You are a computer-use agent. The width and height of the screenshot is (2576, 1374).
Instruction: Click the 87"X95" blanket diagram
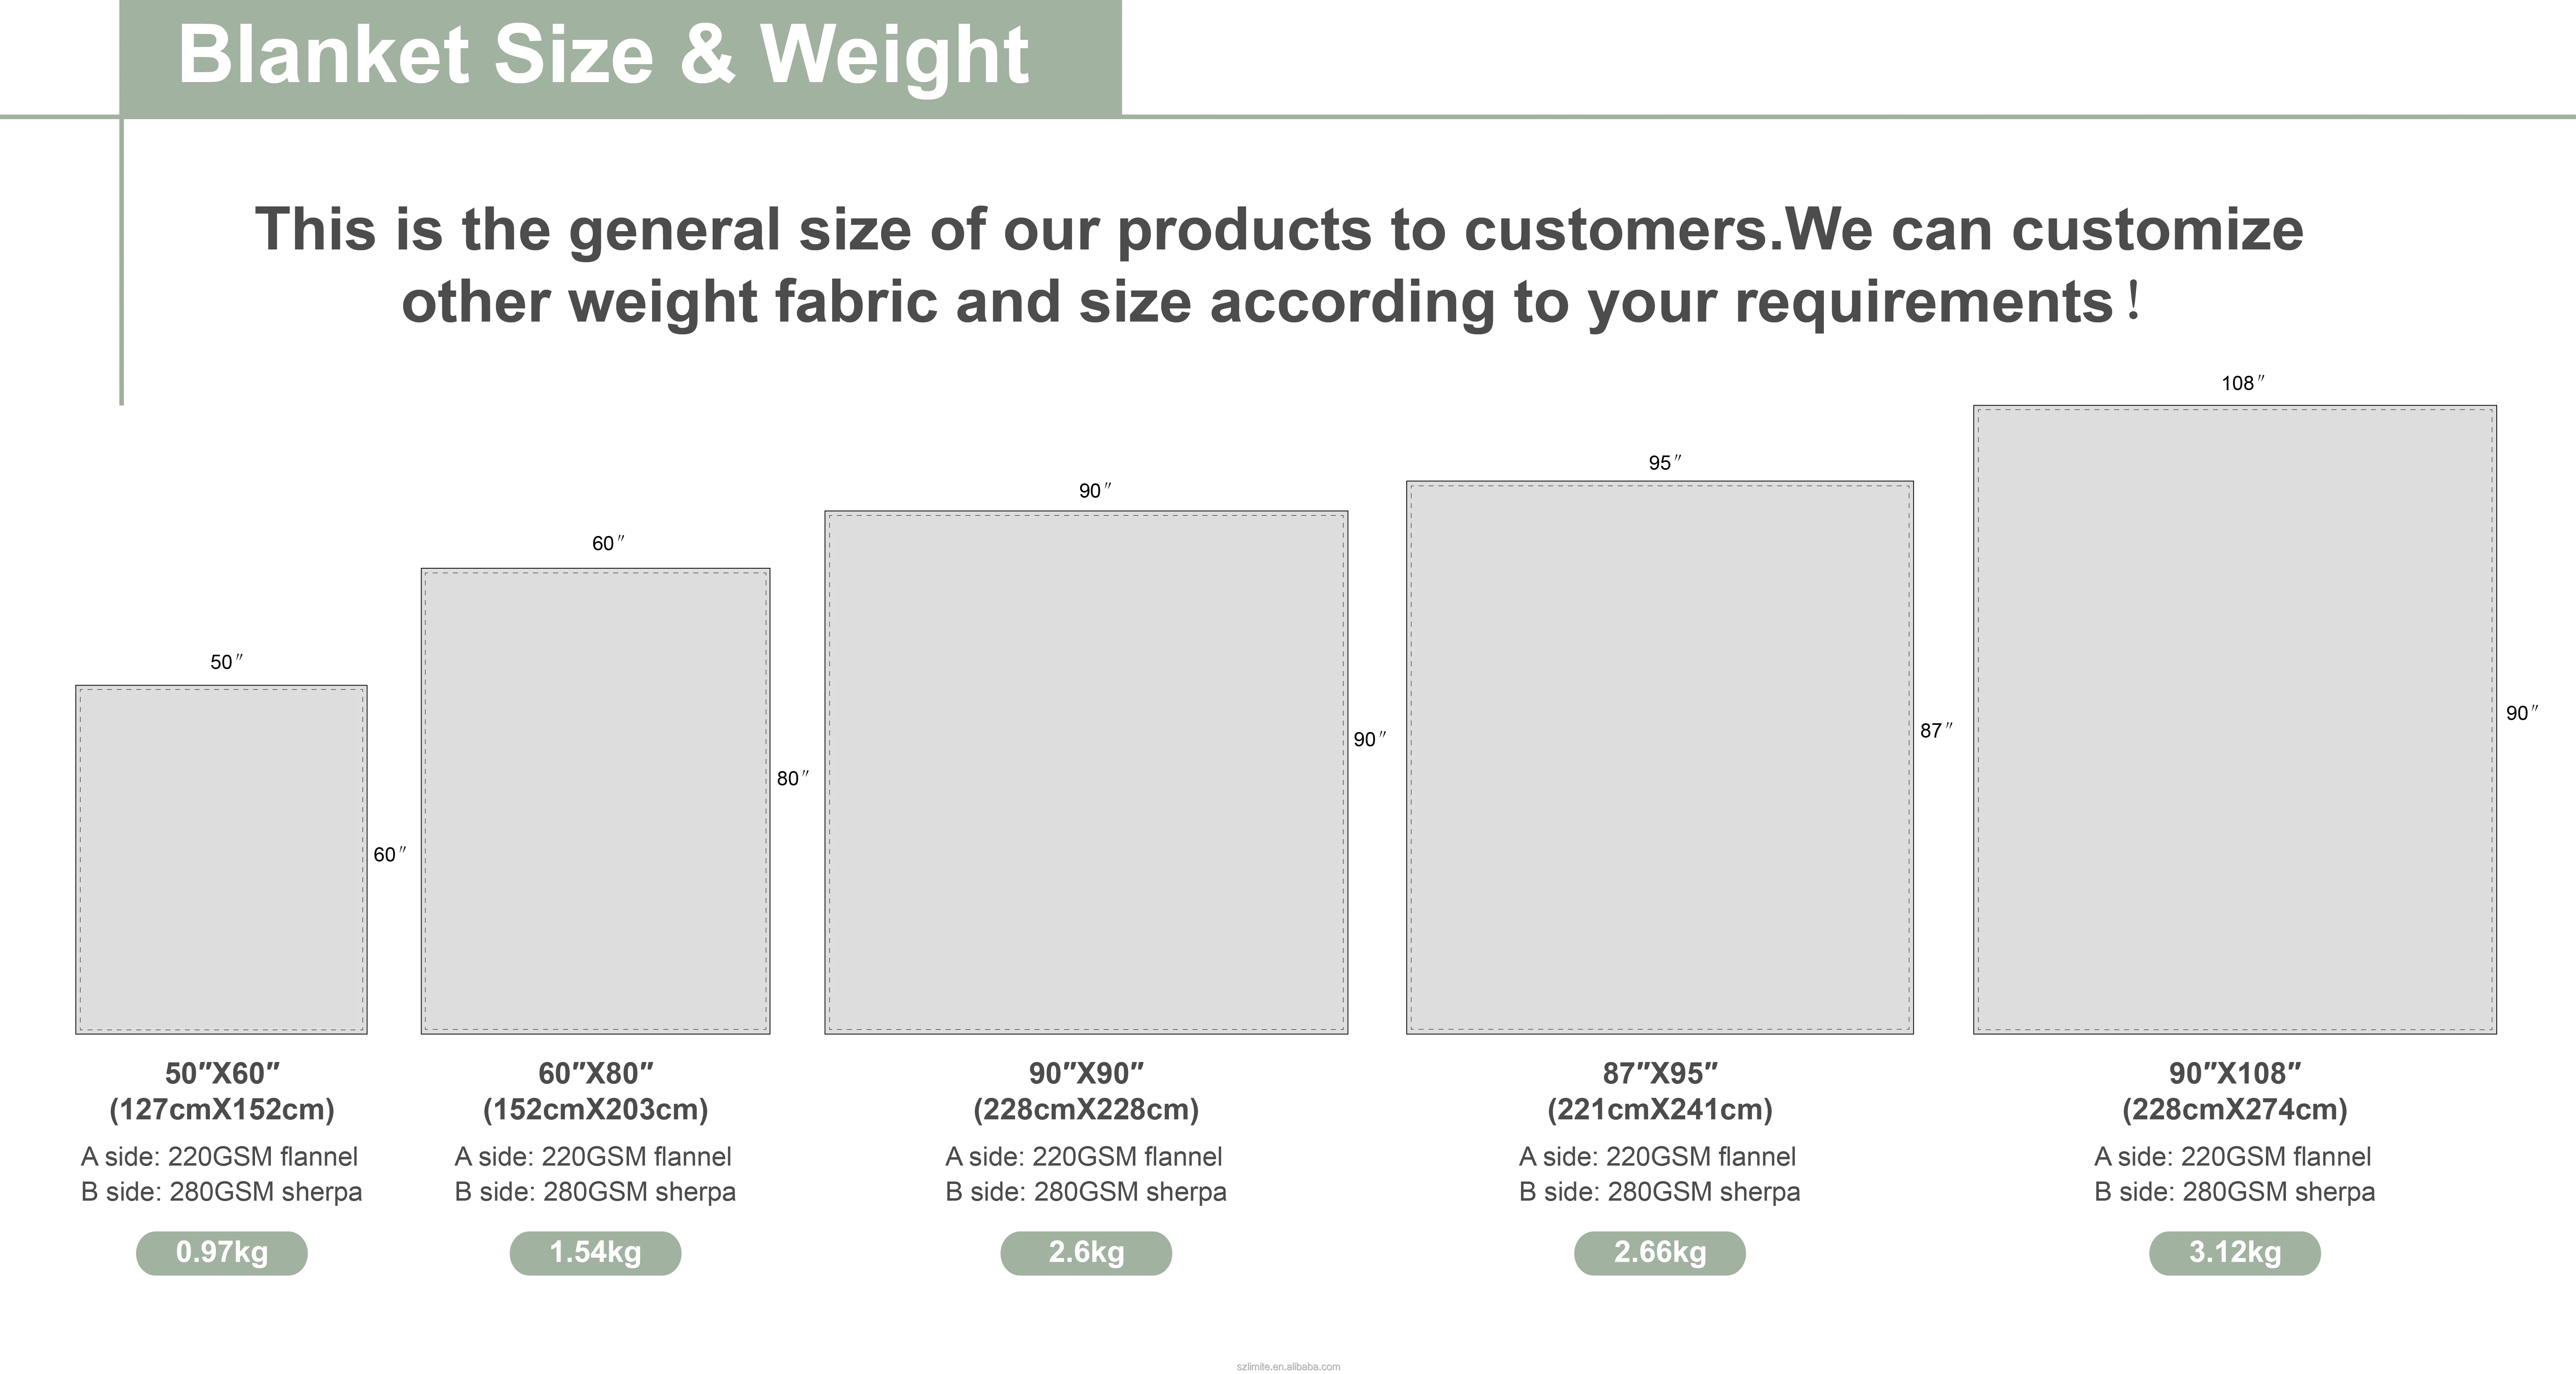coord(1660,757)
